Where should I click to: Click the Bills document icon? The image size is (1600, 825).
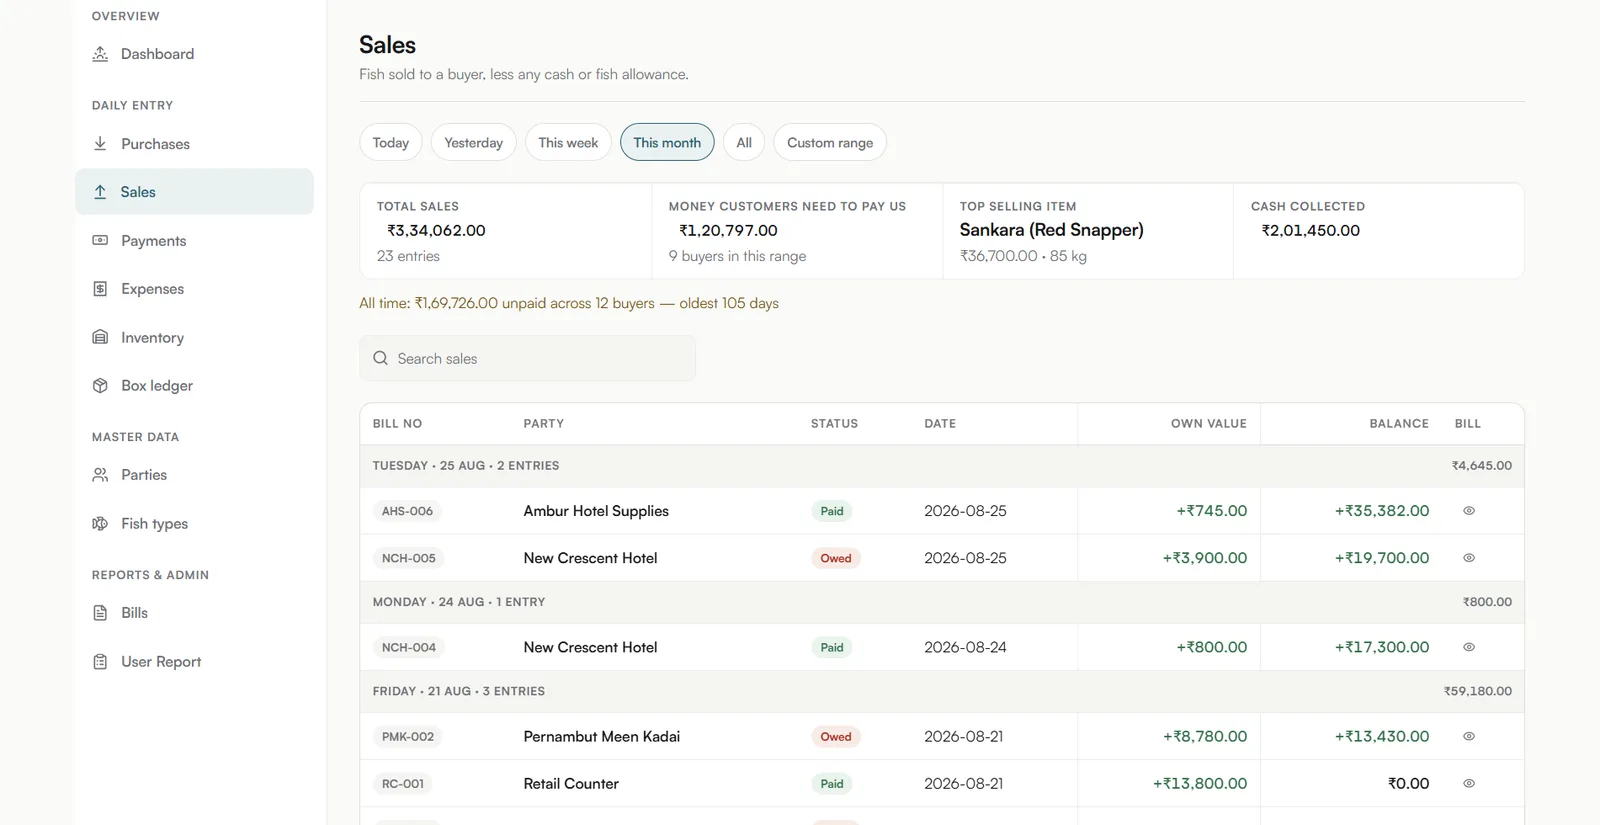100,613
